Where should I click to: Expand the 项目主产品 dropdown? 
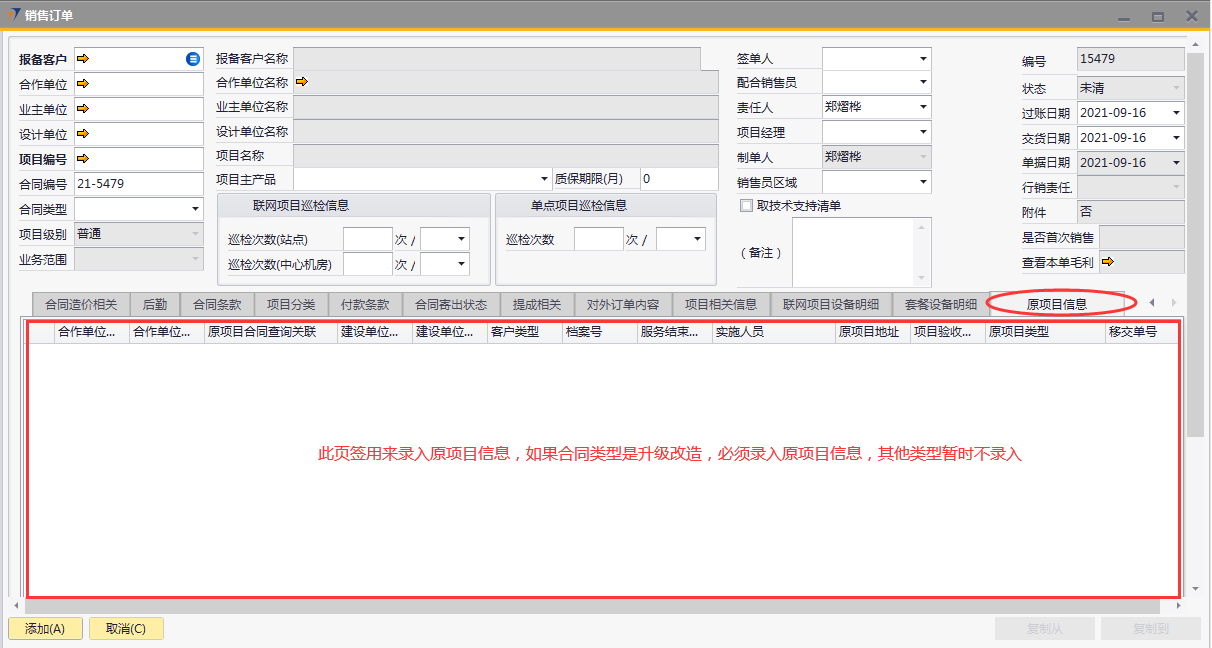point(544,179)
